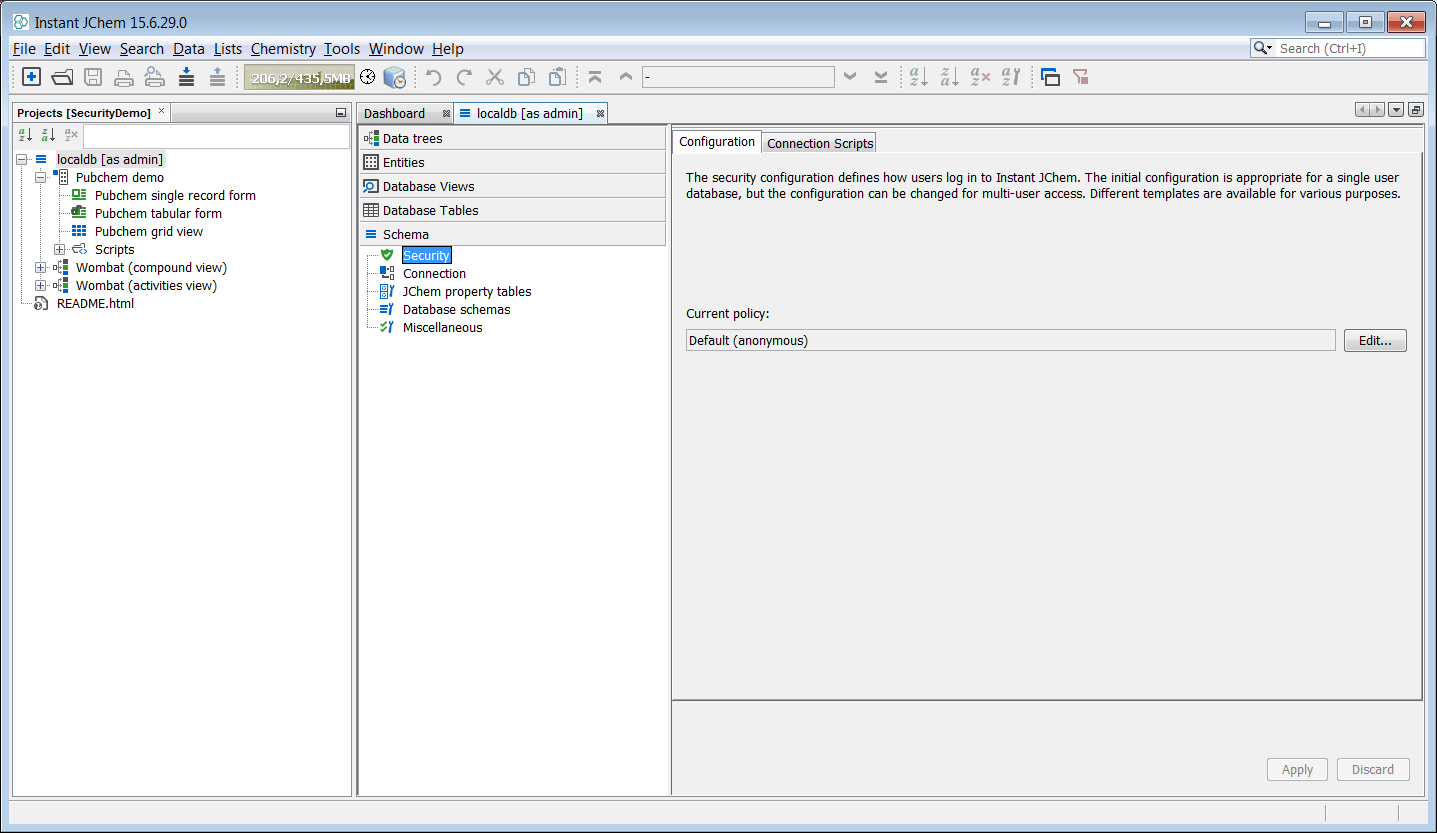The width and height of the screenshot is (1437, 833).
Task: Expand the Wombat (compound view) node
Action: point(41,268)
